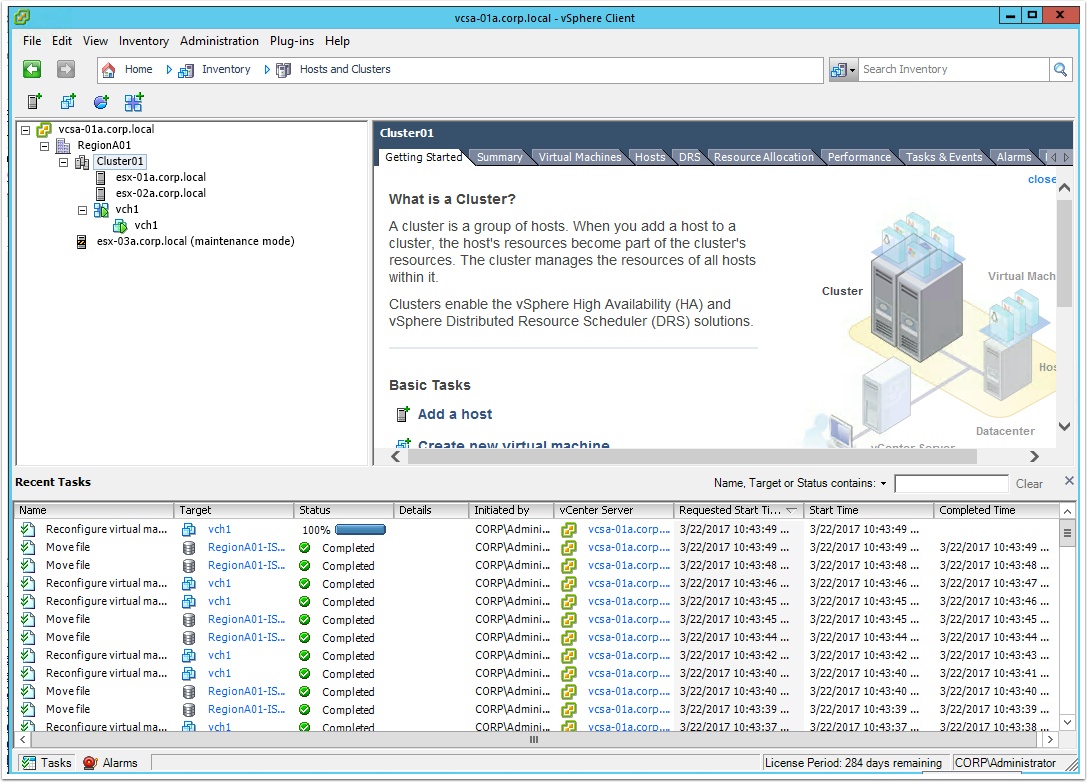Click the Tasks status bar icon
This screenshot has width=1087, height=782.
point(28,763)
